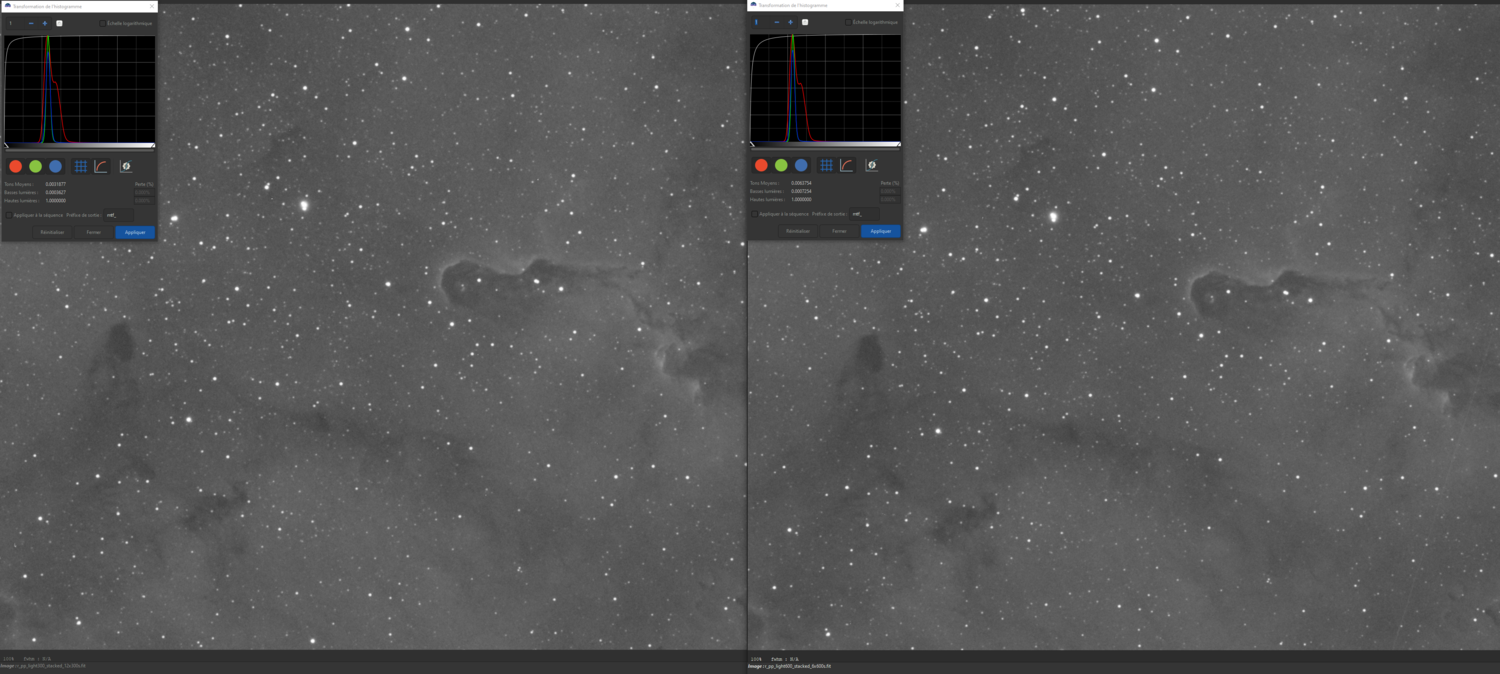1500x674 pixels.
Task: Click Tons Moyens value 0.0063754
Action: 802,183
